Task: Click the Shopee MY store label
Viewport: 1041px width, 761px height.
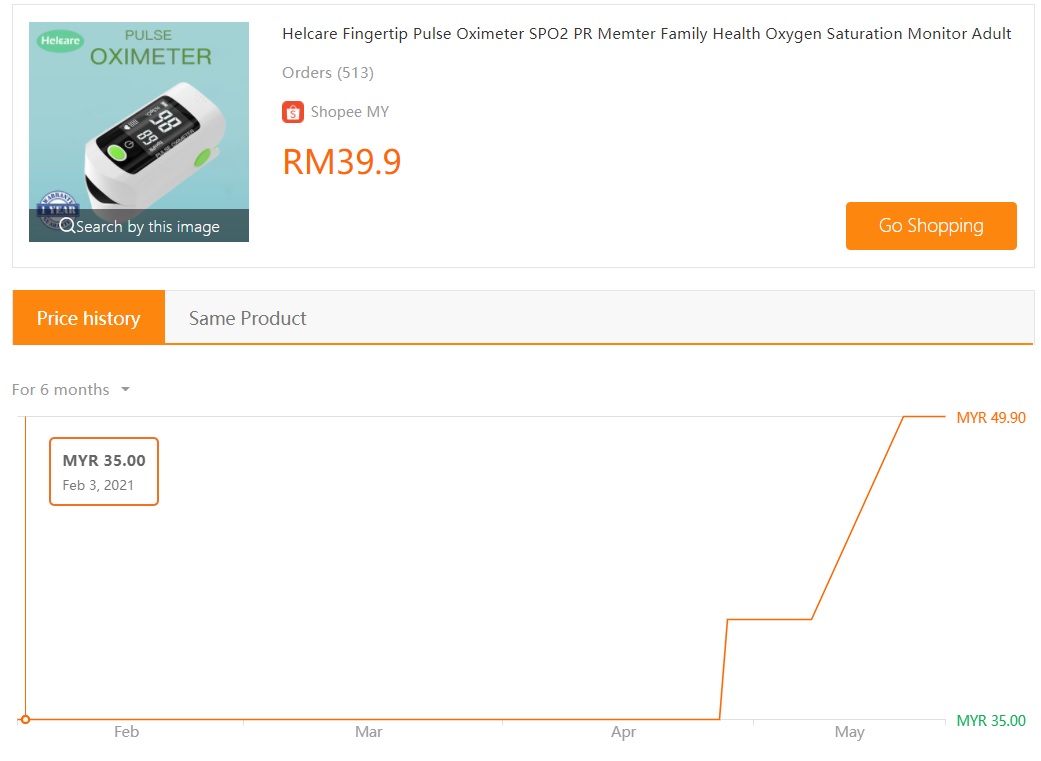Action: tap(350, 112)
